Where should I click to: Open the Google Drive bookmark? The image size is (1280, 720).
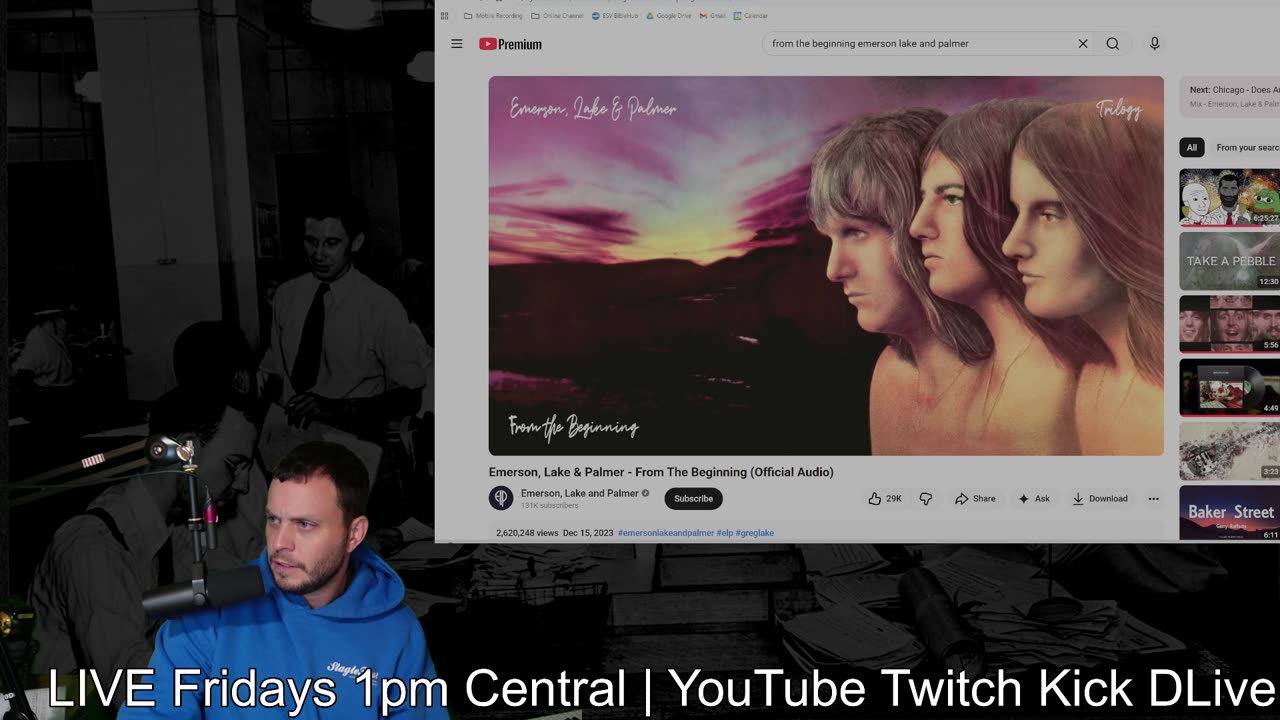tap(669, 16)
